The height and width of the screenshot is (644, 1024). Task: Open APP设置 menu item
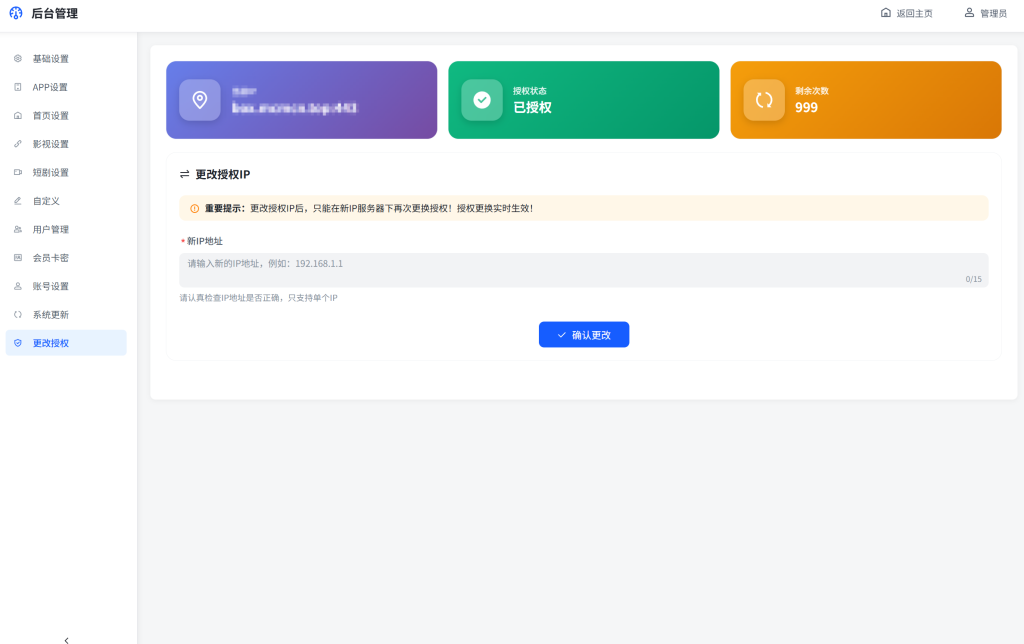tap(66, 87)
